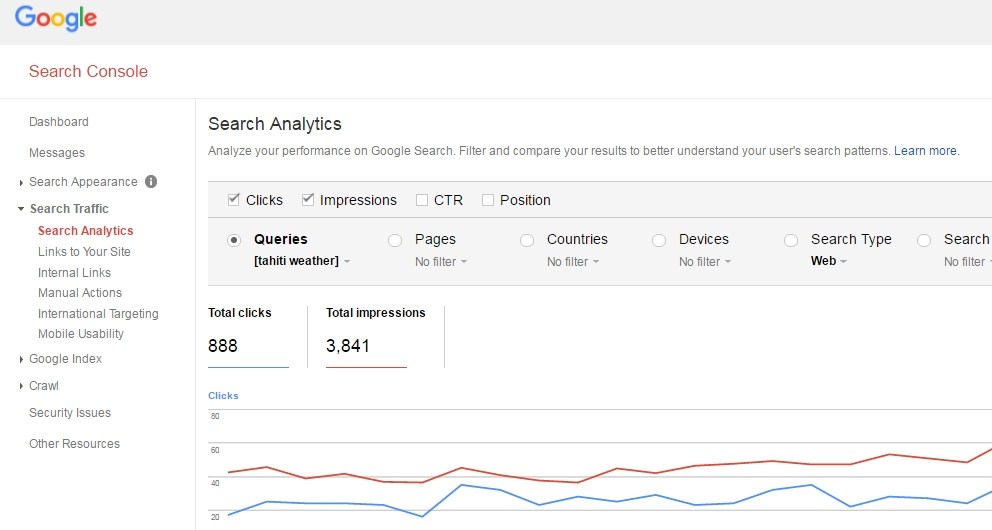Image resolution: width=992 pixels, height=530 pixels.
Task: Click the Search Traffic sidebar label
Action: [x=69, y=209]
